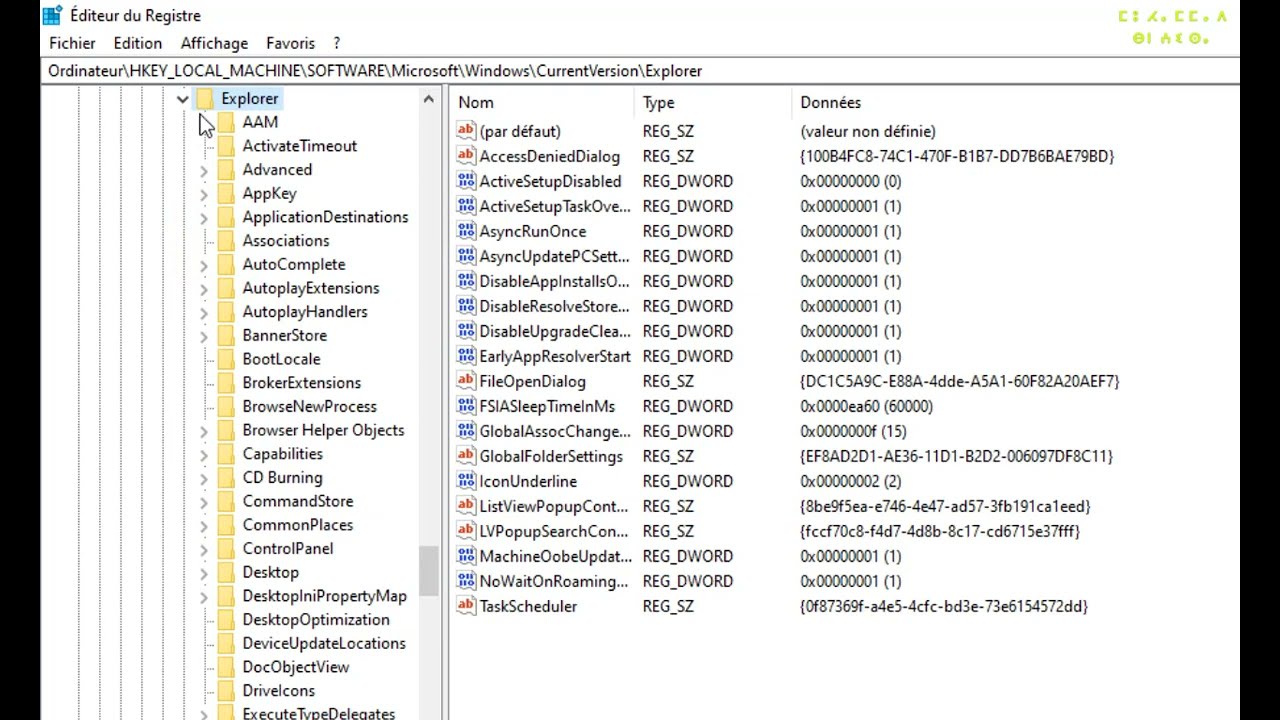Select the ActivateTimeout folder icon
Image resolution: width=1280 pixels, height=720 pixels.
(226, 146)
